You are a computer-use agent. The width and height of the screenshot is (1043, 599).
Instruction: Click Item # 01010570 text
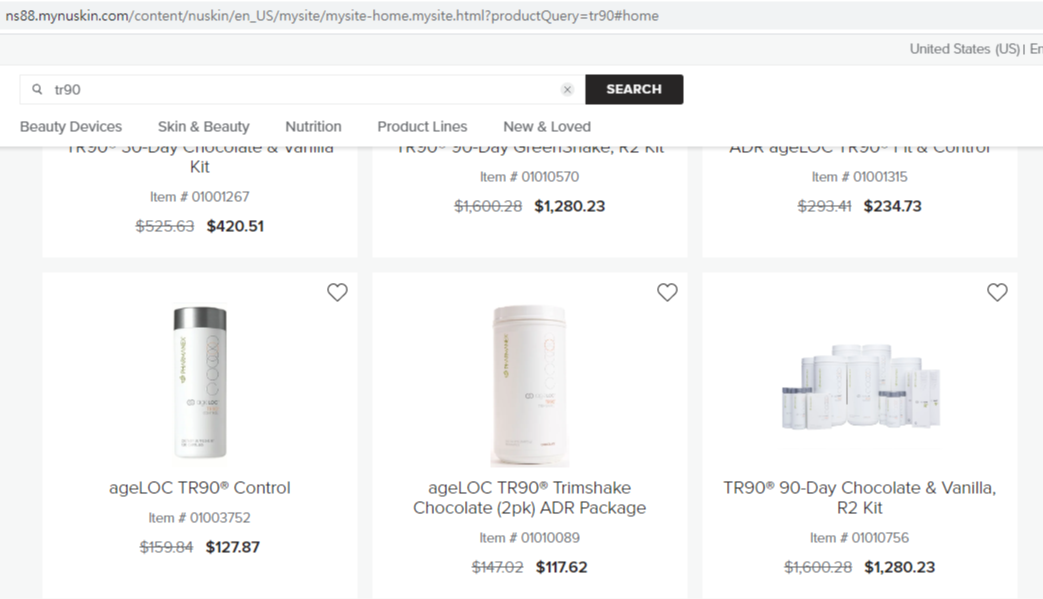pos(529,177)
